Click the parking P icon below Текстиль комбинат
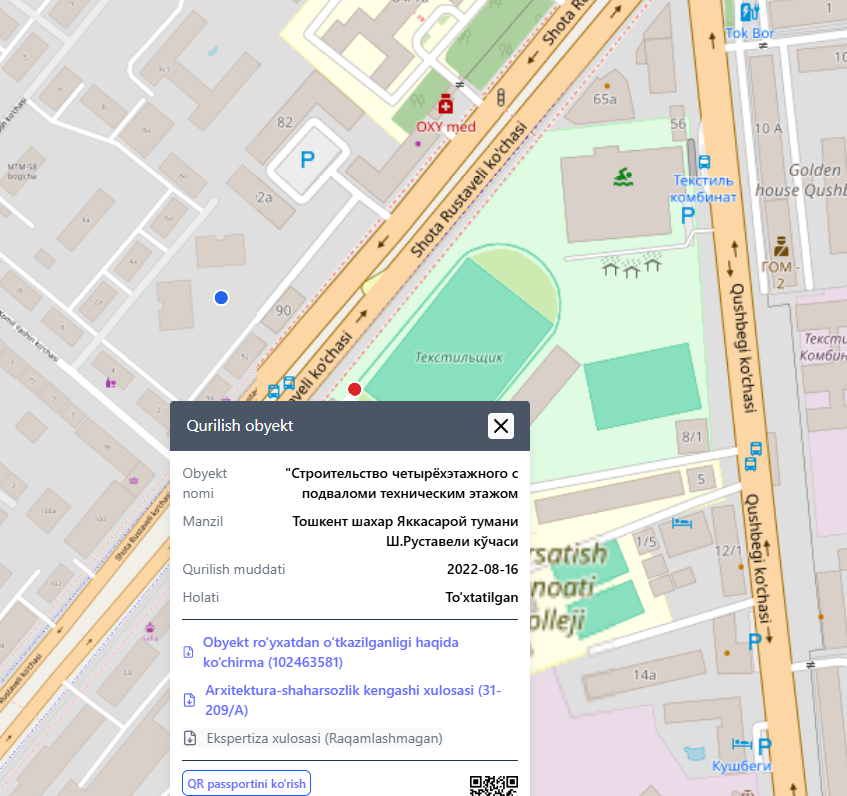Screen dimensions: 847x796 pyautogui.click(x=688, y=216)
